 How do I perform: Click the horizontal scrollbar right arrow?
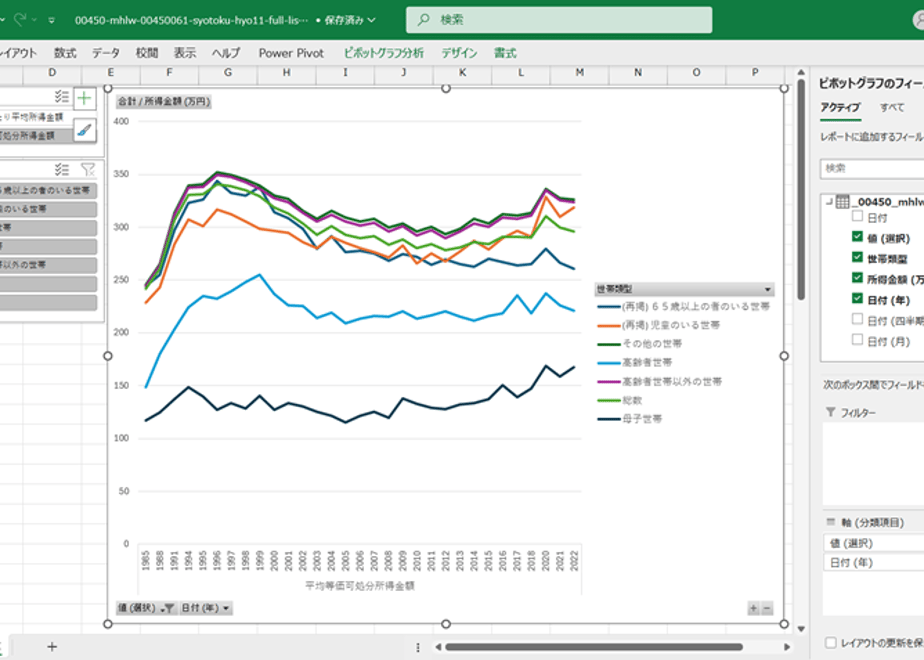[787, 647]
